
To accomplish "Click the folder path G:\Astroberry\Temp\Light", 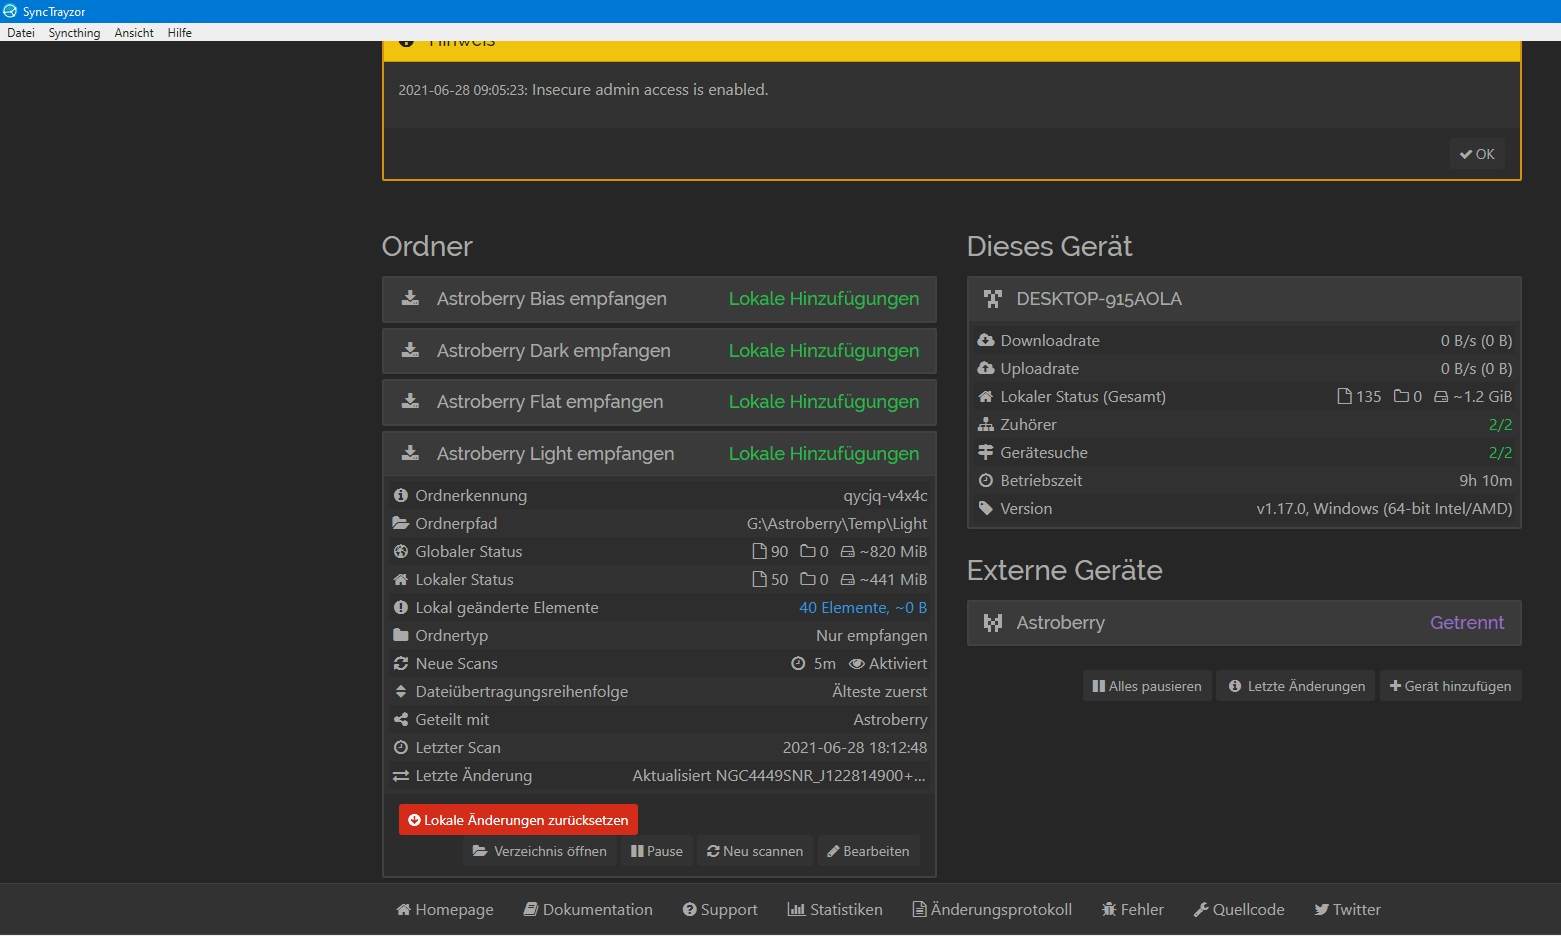I will pyautogui.click(x=837, y=523).
